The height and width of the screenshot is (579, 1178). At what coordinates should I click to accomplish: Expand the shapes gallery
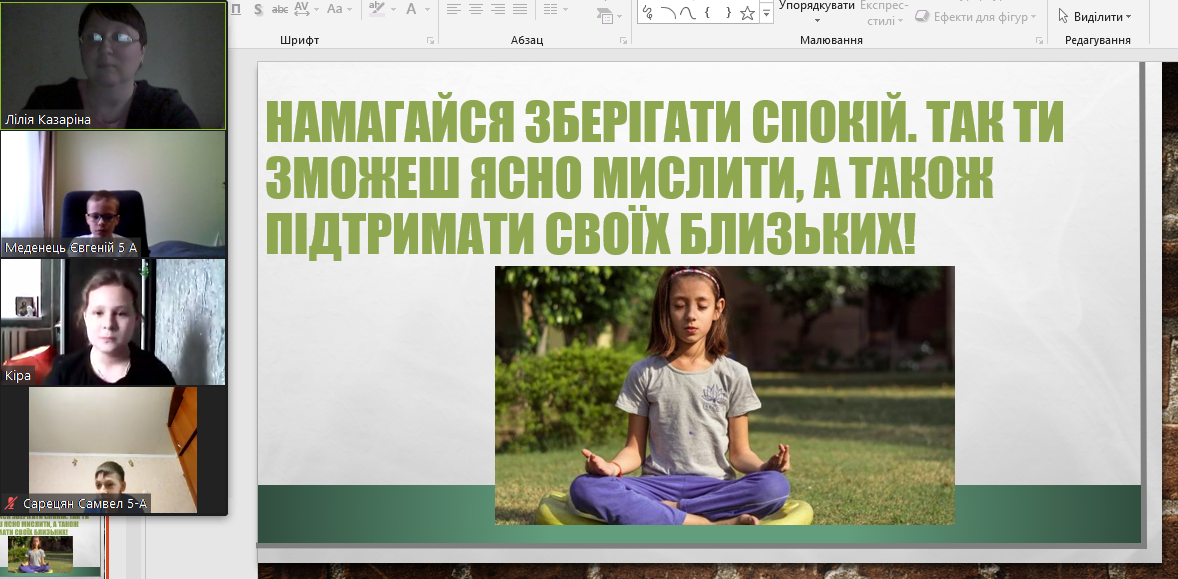pos(766,13)
